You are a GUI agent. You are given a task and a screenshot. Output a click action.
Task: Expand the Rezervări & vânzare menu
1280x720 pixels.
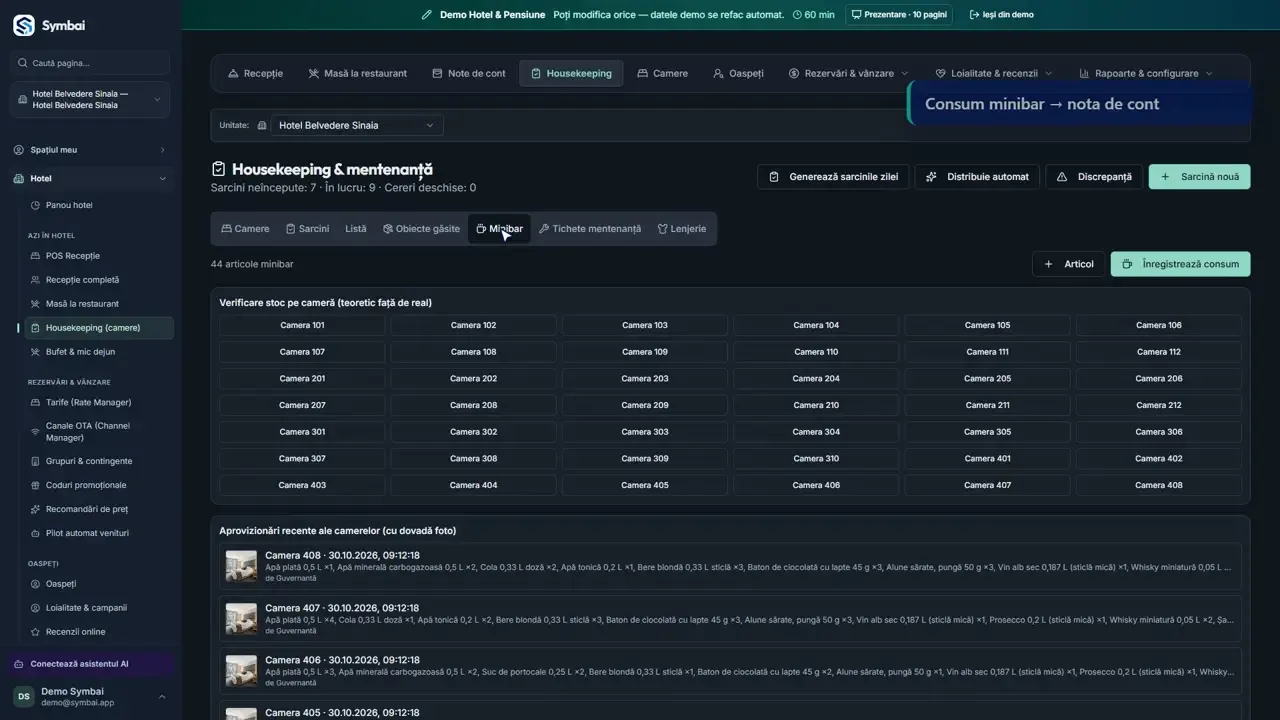click(x=848, y=74)
